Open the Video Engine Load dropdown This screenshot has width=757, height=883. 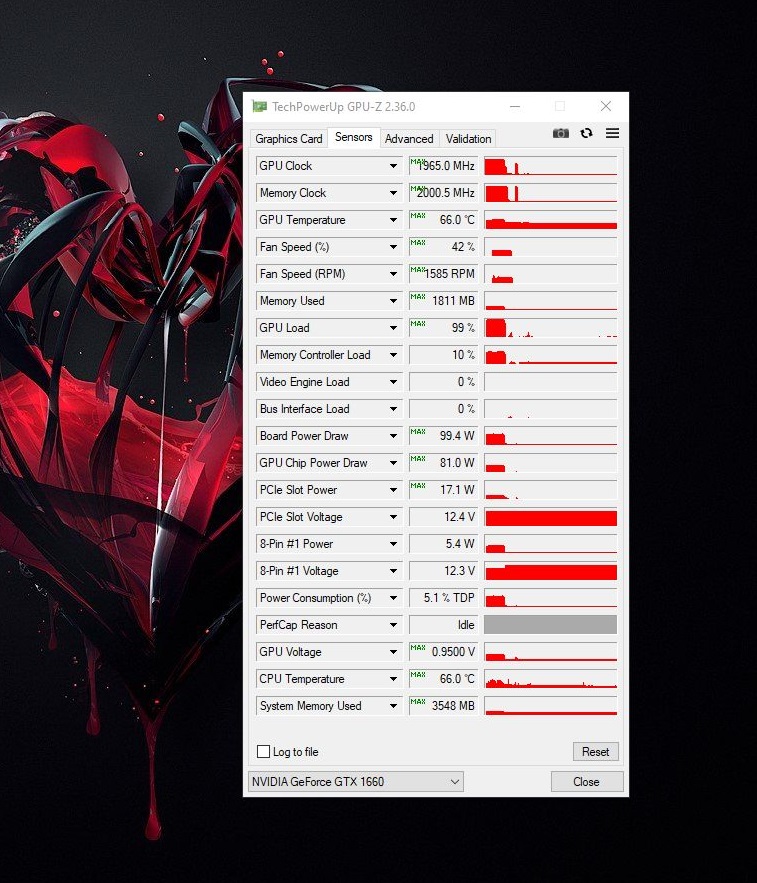(393, 382)
